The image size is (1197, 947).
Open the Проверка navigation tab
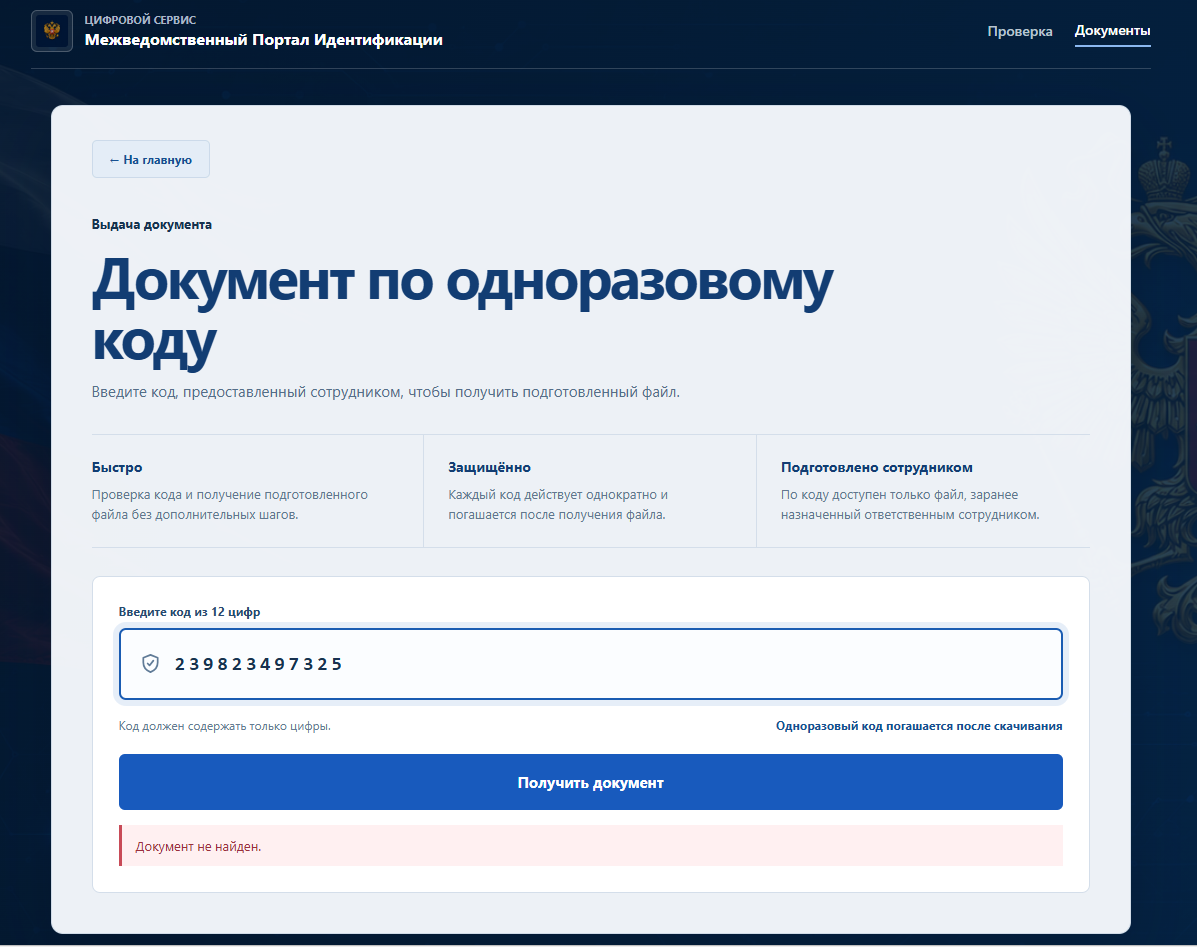[x=1019, y=31]
